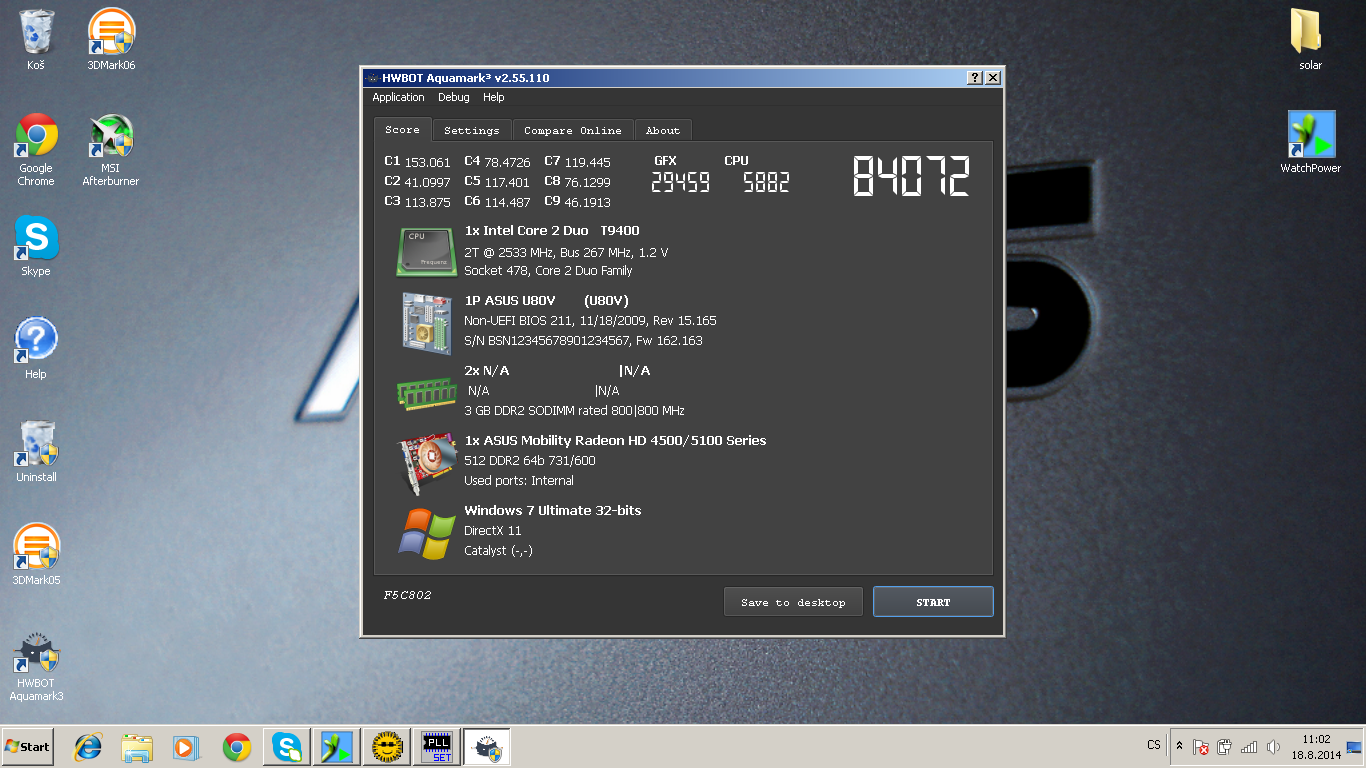The height and width of the screenshot is (768, 1366).
Task: Click the Save to desktop button
Action: (x=793, y=602)
